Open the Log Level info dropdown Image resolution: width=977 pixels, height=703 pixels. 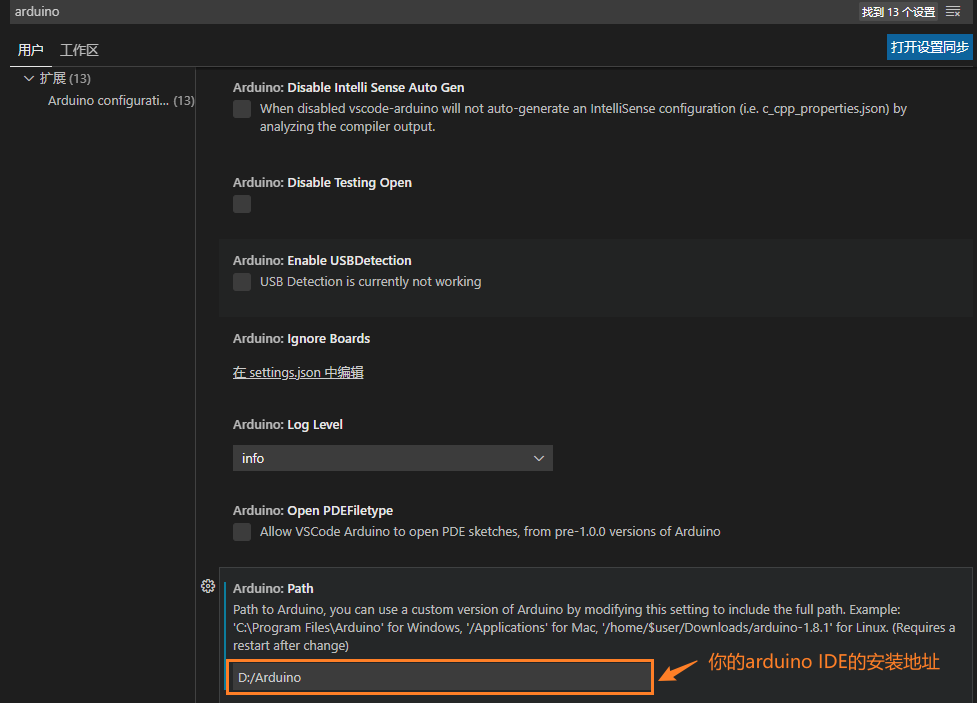point(393,458)
